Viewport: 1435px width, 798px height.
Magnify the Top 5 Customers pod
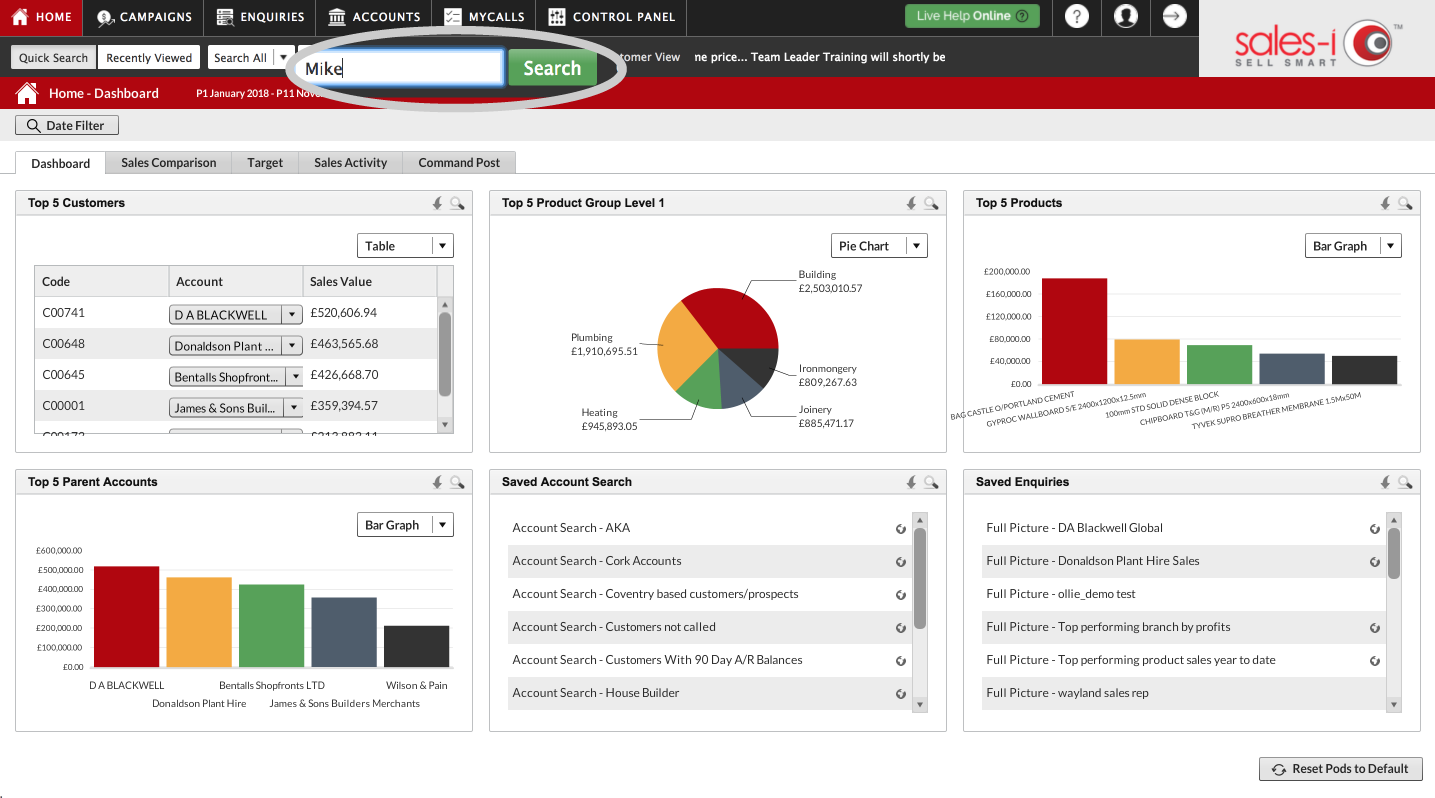[x=457, y=203]
